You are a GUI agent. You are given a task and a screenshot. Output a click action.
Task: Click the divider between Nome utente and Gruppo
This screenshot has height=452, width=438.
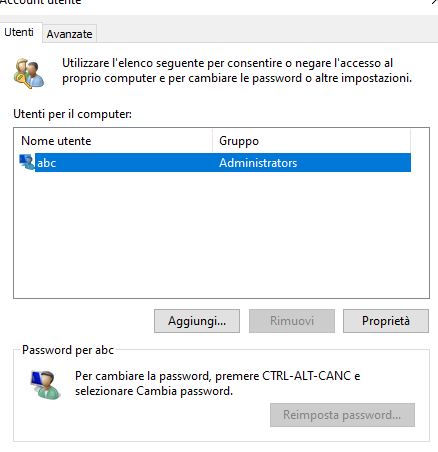coord(212,141)
